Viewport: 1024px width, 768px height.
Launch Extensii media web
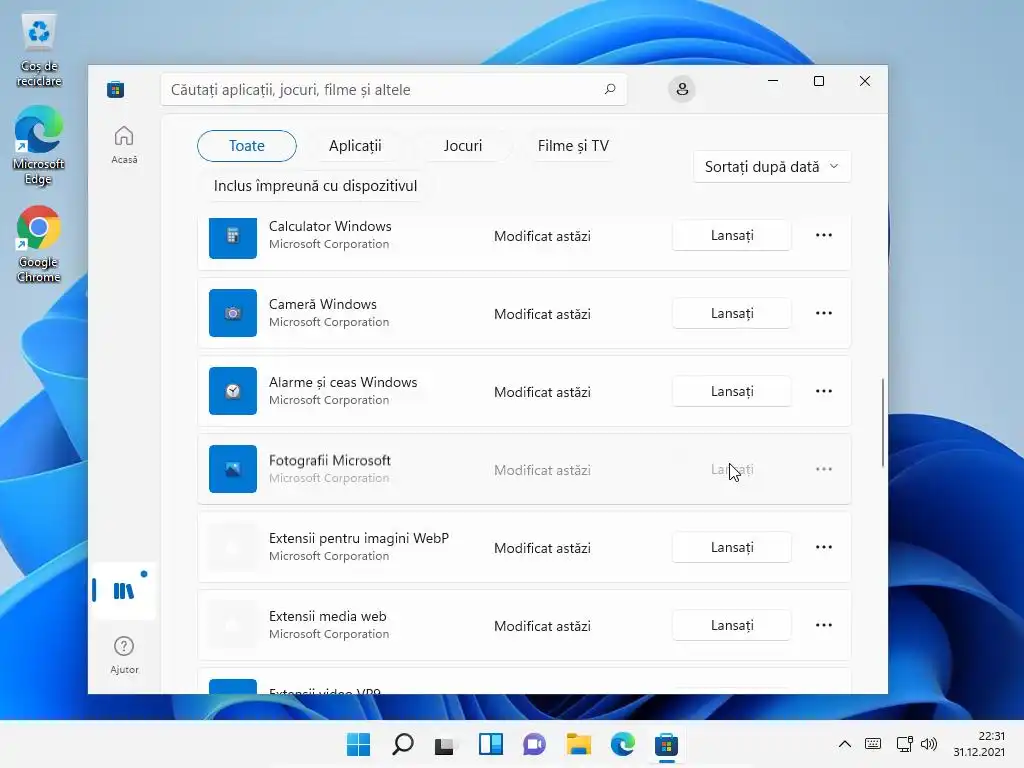coord(731,625)
